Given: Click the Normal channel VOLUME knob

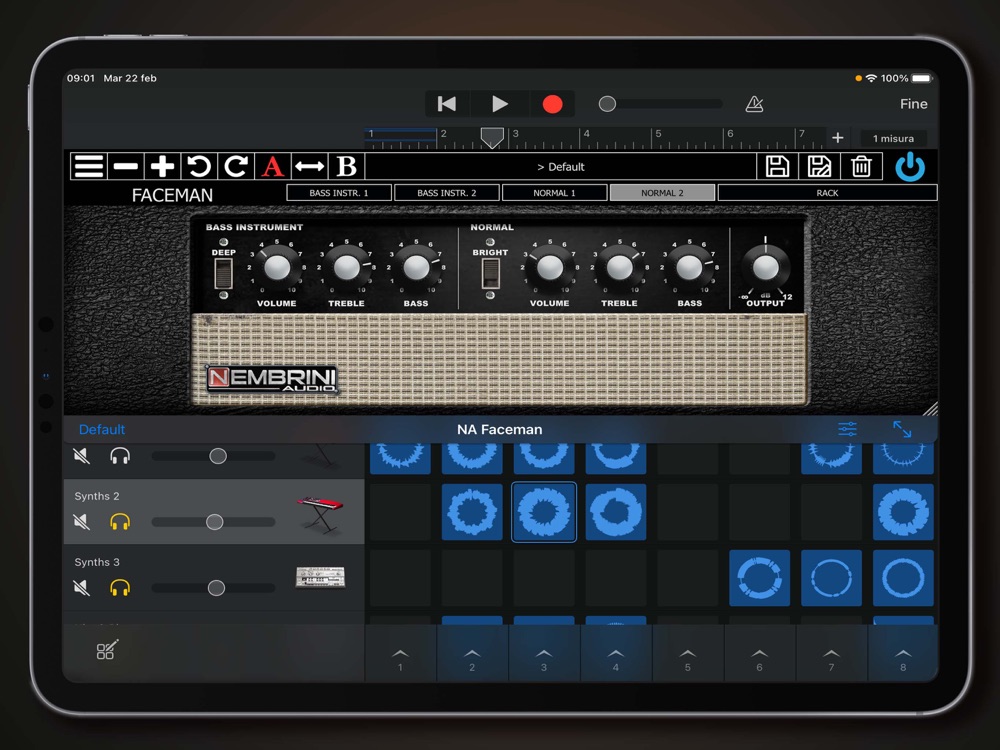Looking at the screenshot, I should [550, 268].
